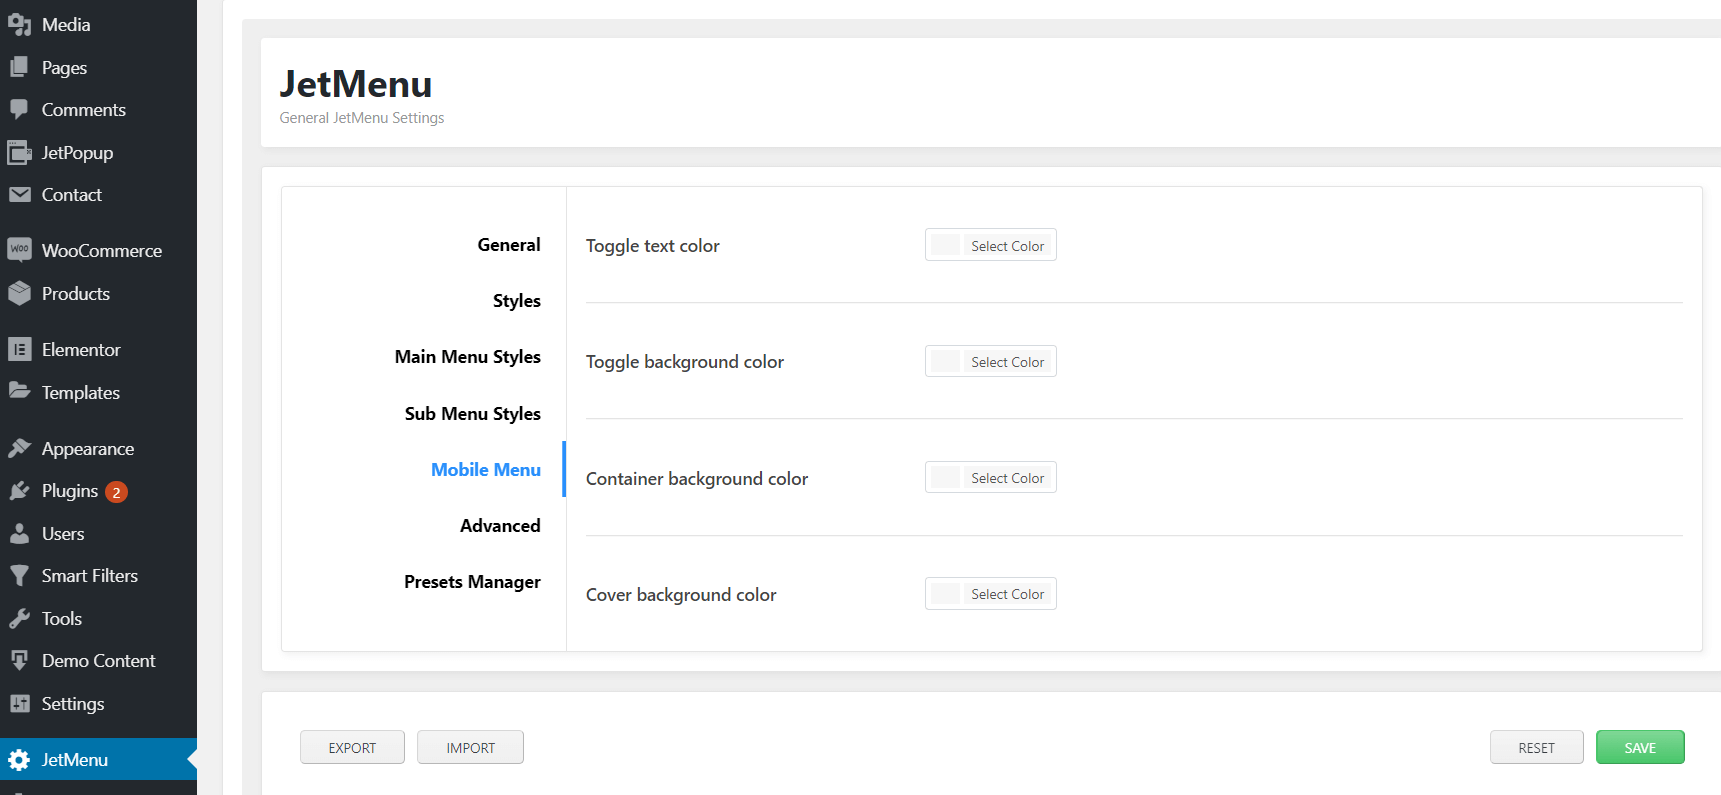Click the Toggle background color swatch
The height and width of the screenshot is (795, 1721).
945,361
